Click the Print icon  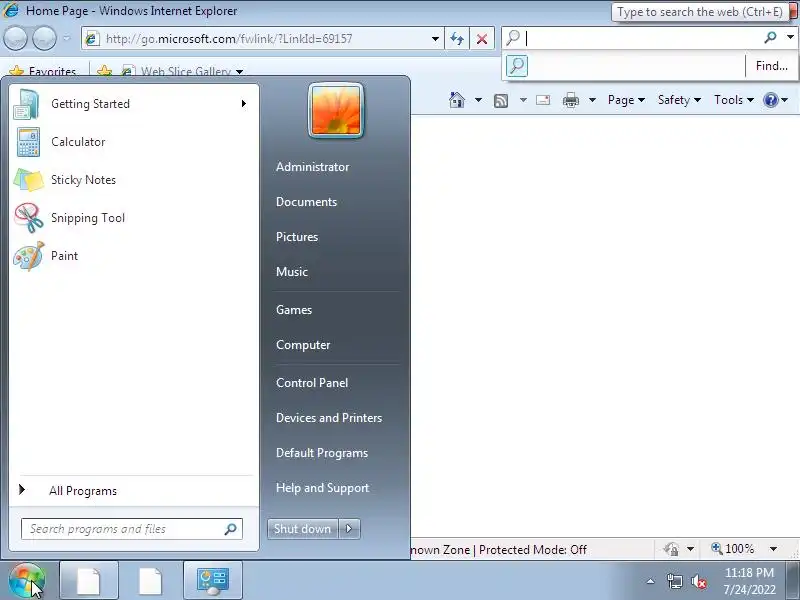coord(570,101)
